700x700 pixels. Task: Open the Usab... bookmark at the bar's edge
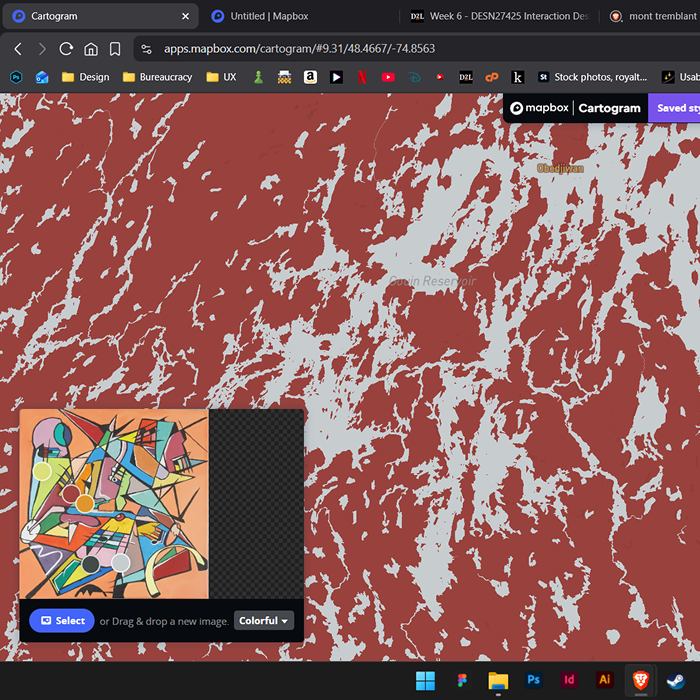point(681,77)
